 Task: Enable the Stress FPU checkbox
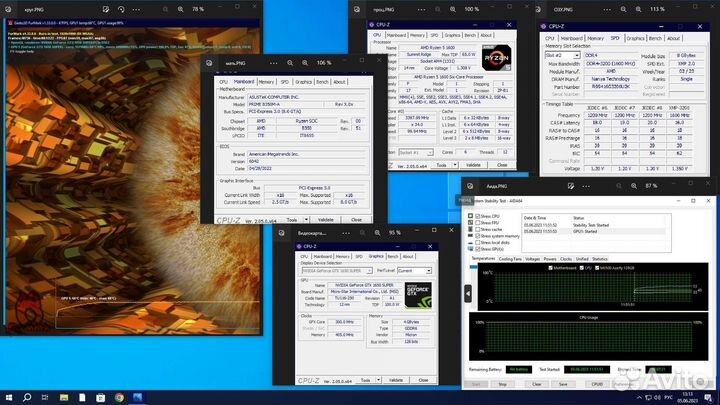coord(478,223)
